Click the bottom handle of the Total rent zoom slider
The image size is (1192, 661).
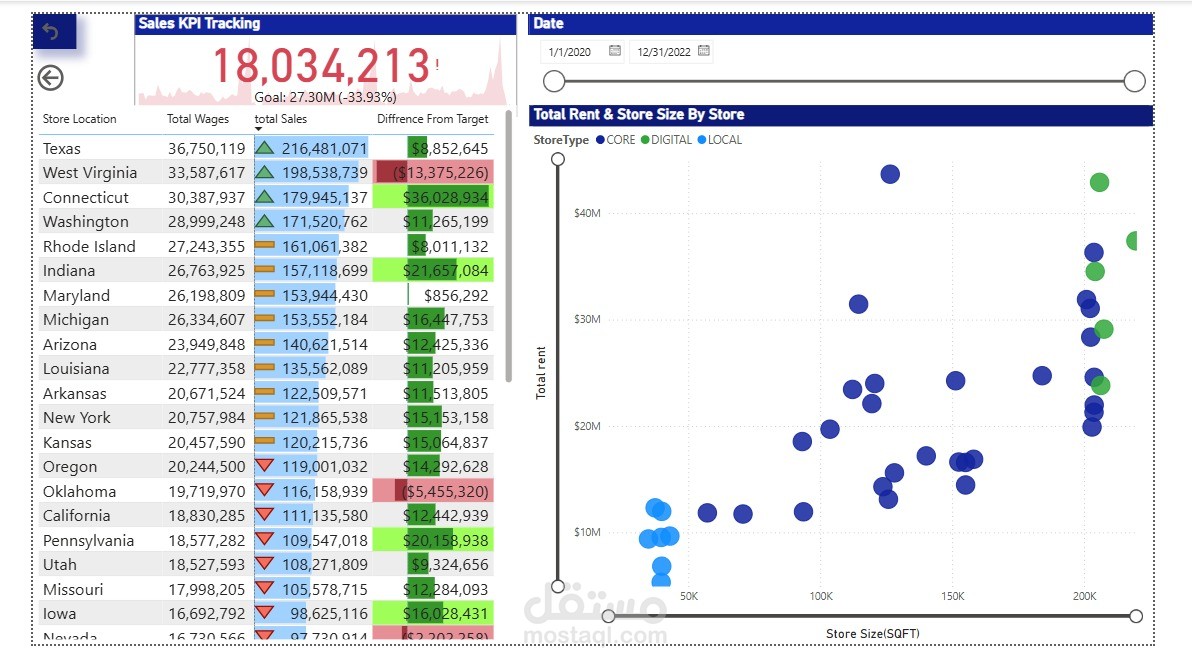coord(558,586)
